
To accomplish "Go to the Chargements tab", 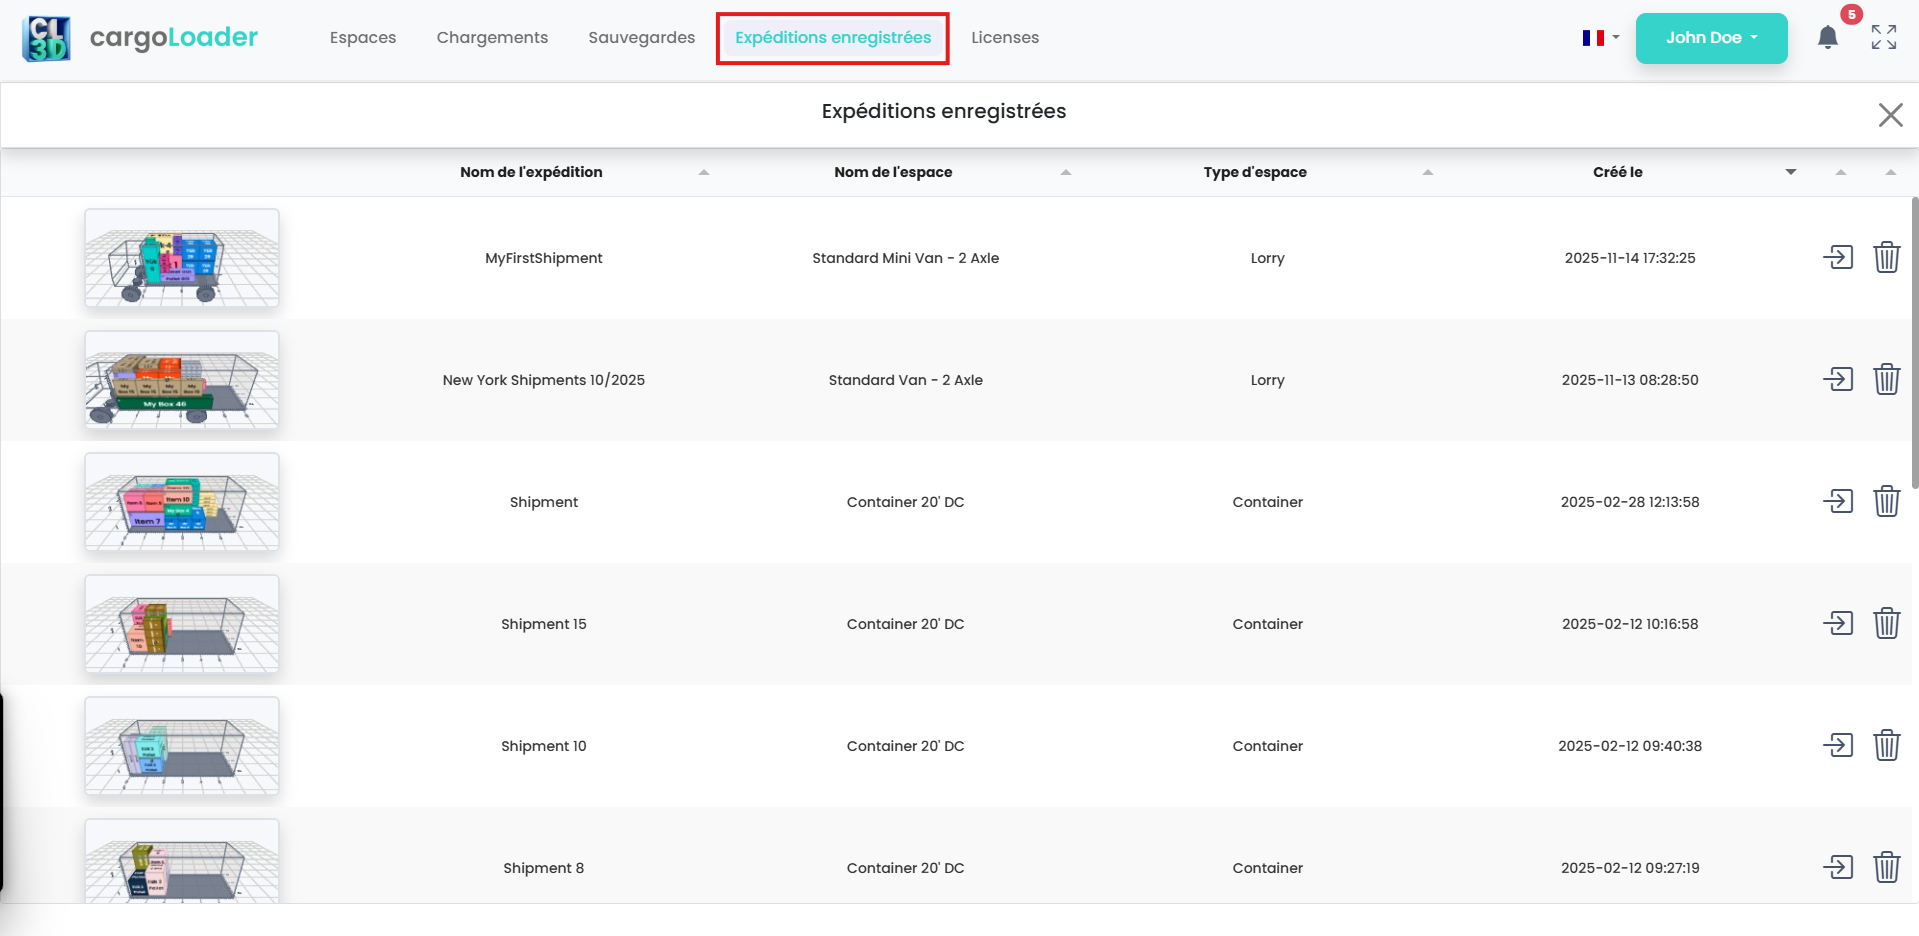I will click(x=492, y=38).
